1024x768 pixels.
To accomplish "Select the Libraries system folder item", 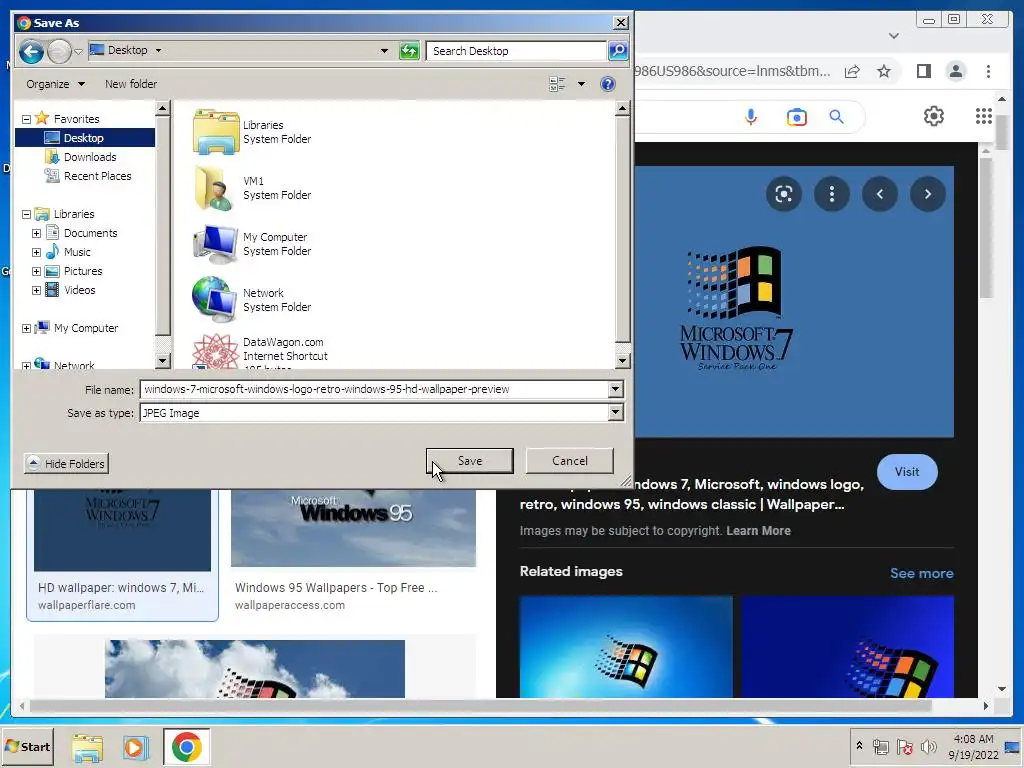I will (251, 132).
